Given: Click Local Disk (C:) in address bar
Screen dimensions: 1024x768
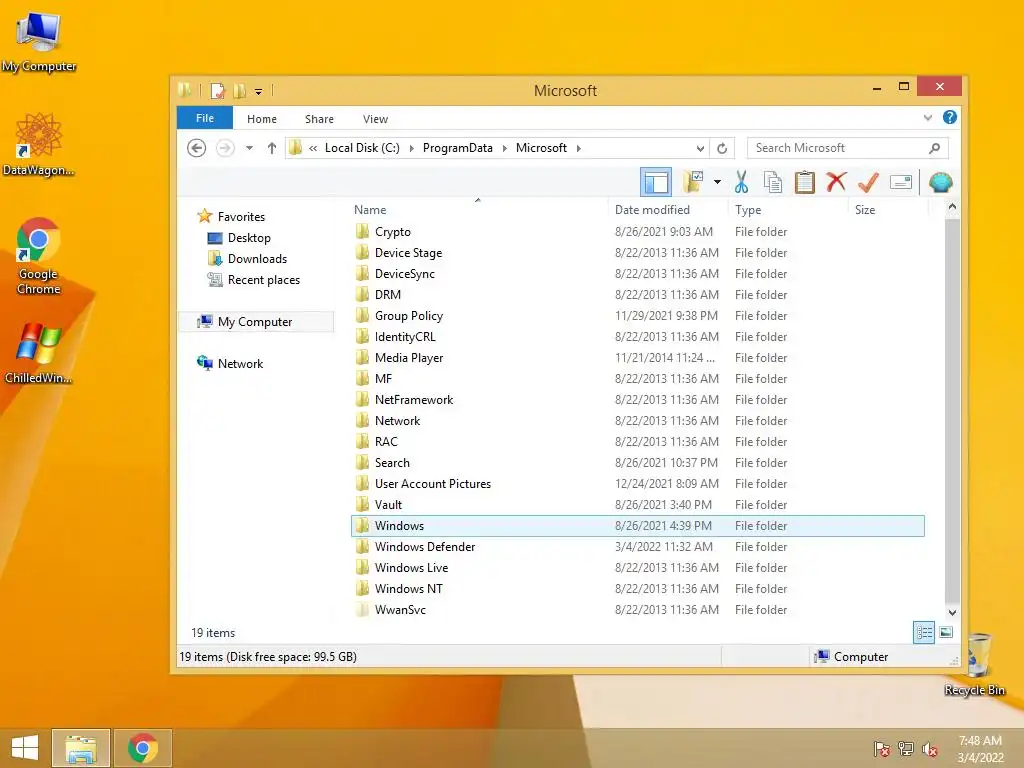Looking at the screenshot, I should coord(362,148).
